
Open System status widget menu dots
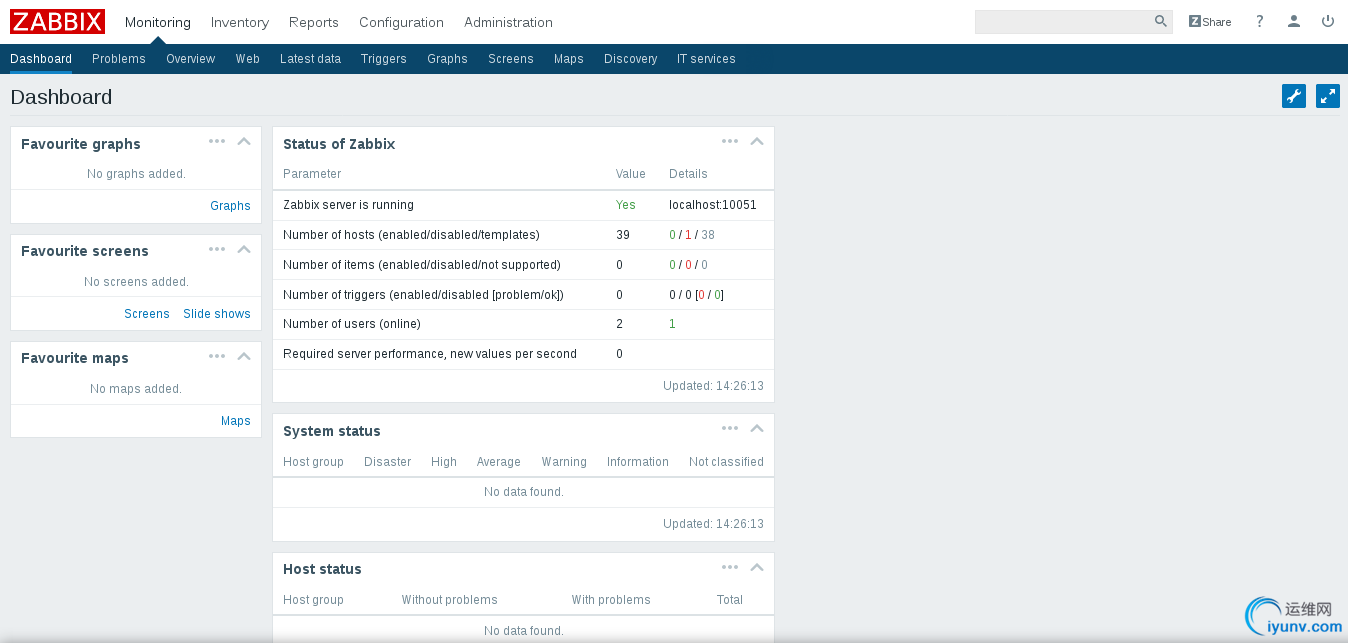tap(730, 428)
